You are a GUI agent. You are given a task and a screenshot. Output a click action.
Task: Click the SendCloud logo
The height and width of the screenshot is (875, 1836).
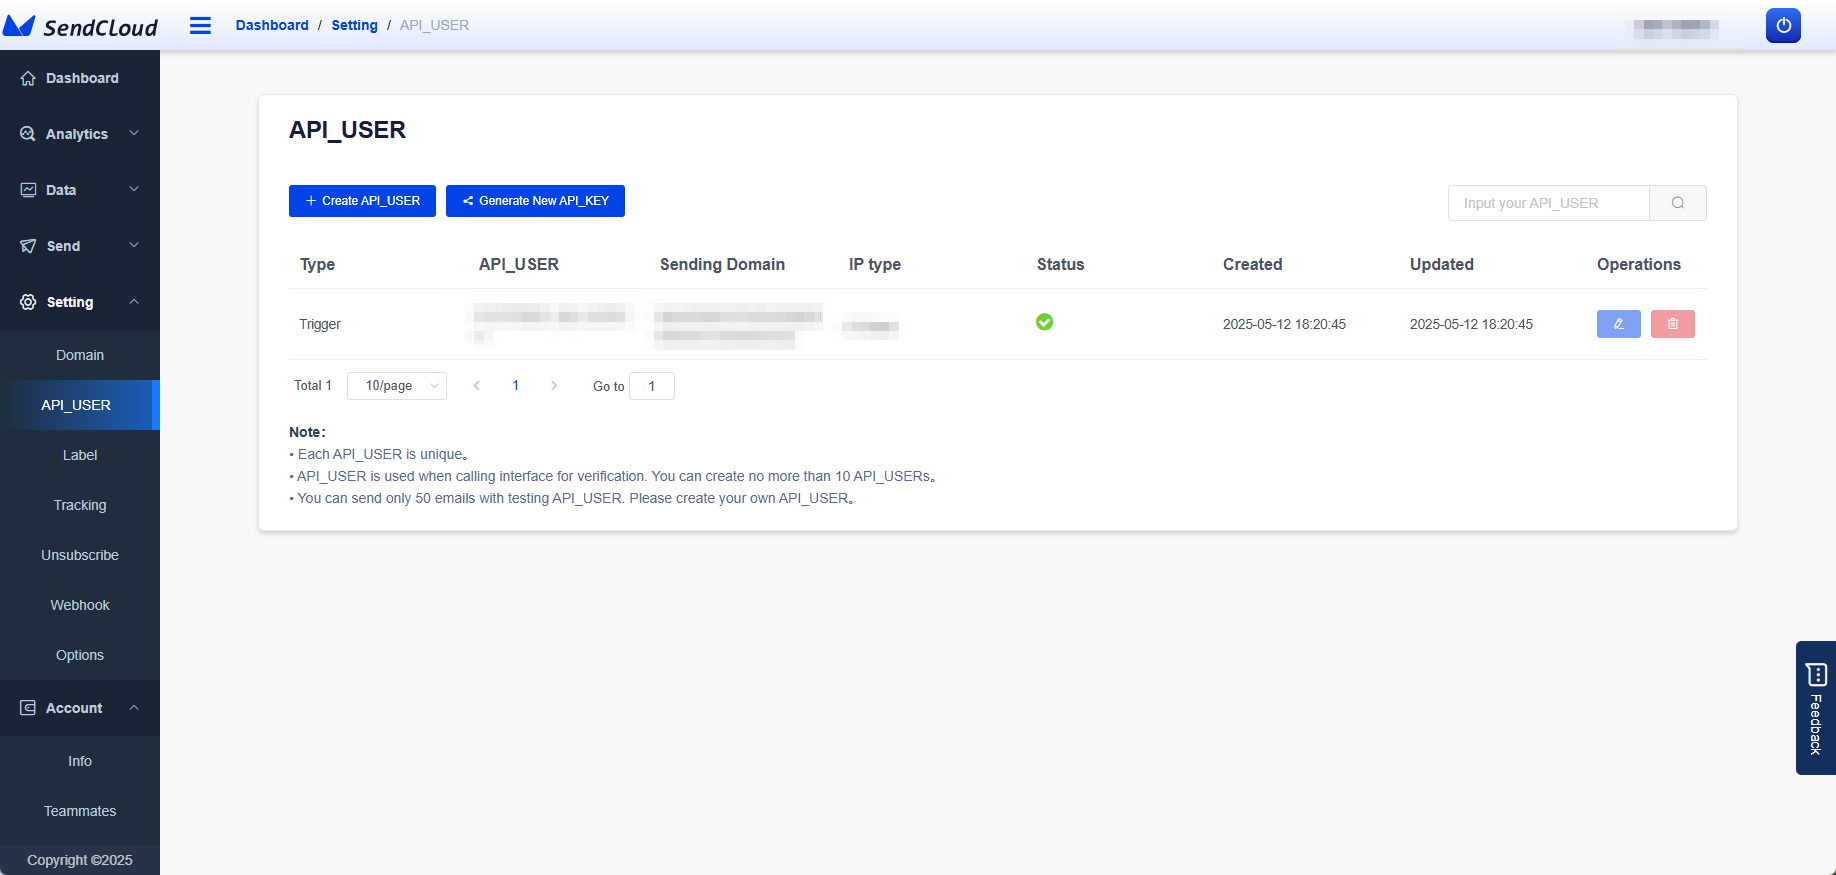click(x=80, y=26)
